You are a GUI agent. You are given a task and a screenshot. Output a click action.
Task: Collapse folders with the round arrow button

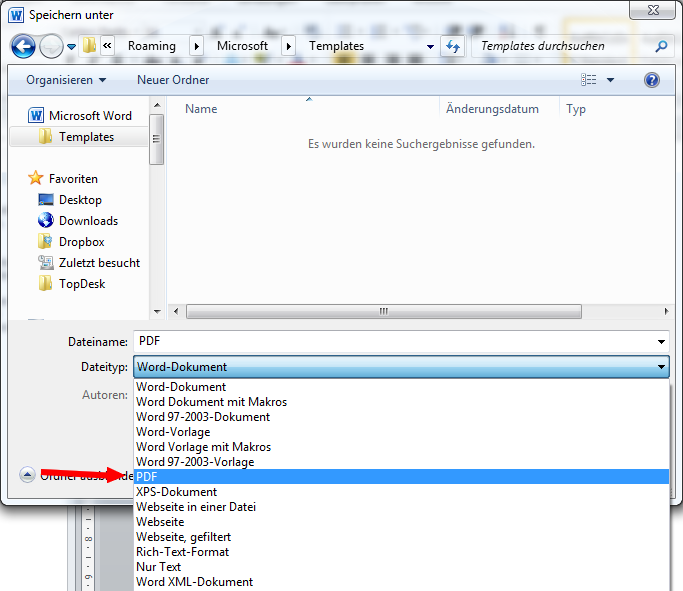pos(27,475)
